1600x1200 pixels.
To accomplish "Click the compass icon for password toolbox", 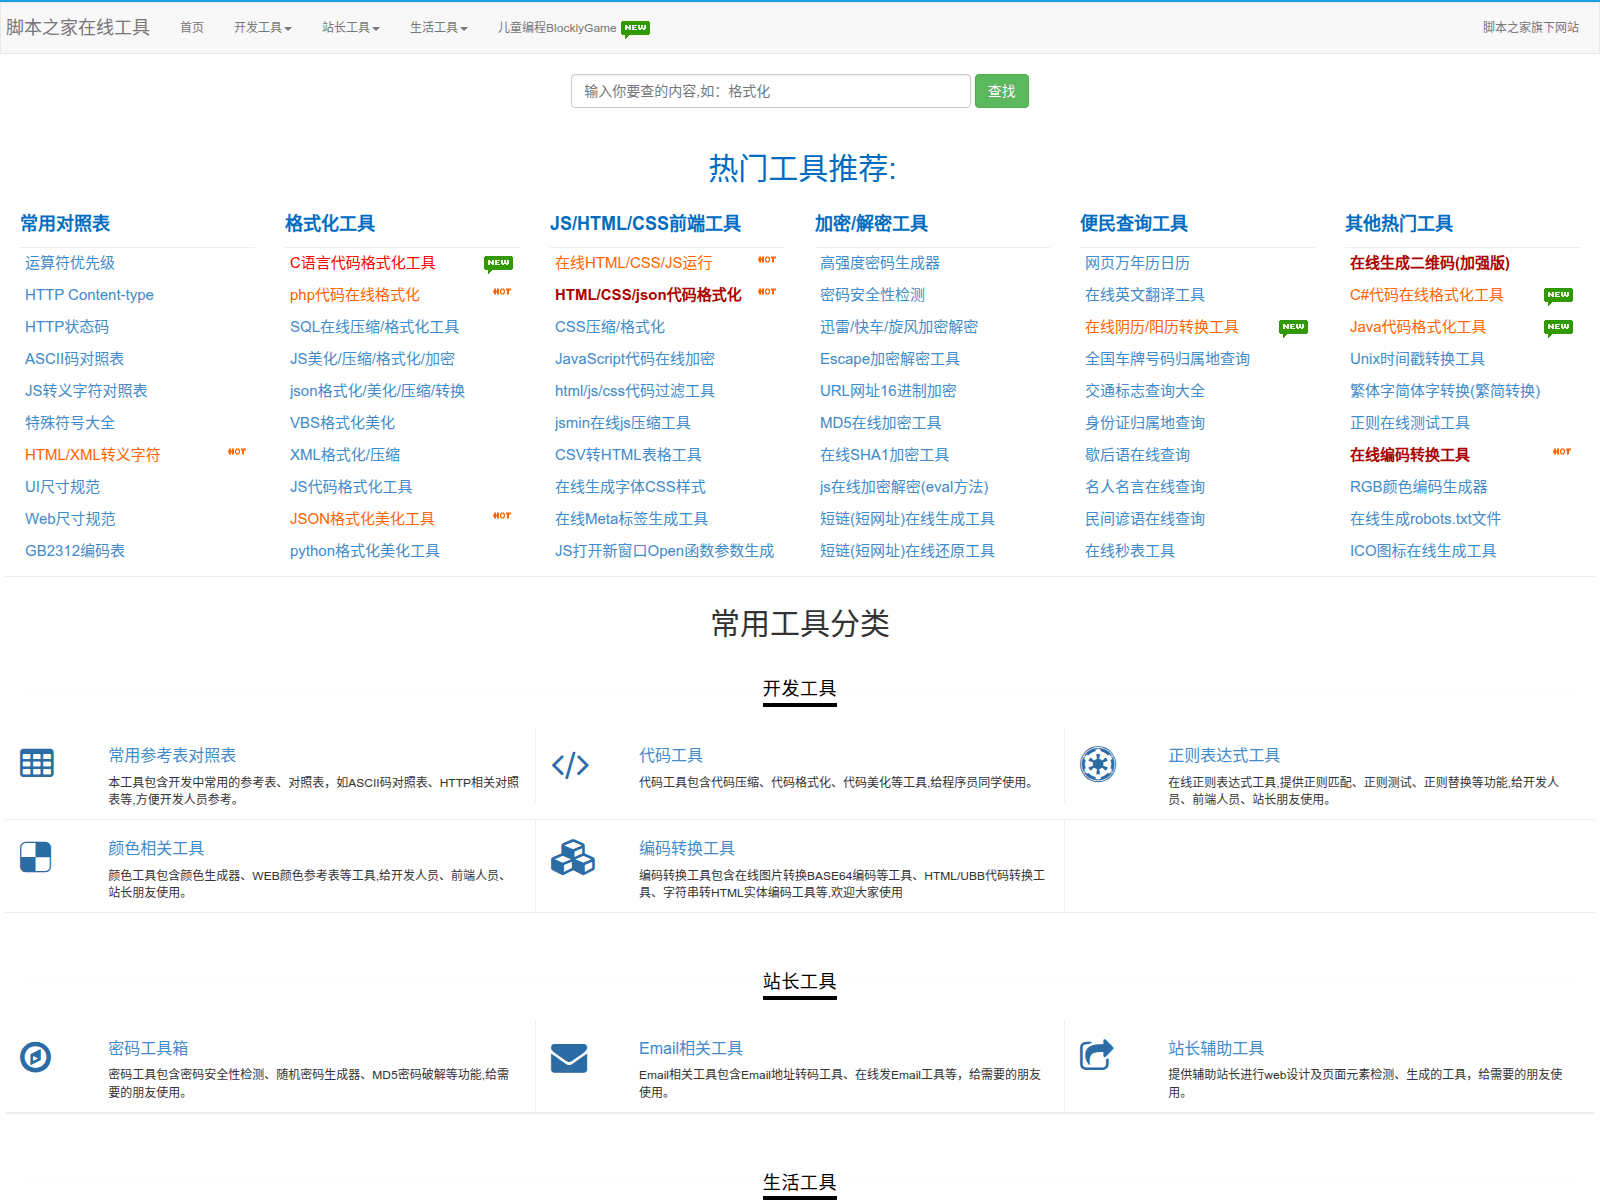I will point(36,1057).
